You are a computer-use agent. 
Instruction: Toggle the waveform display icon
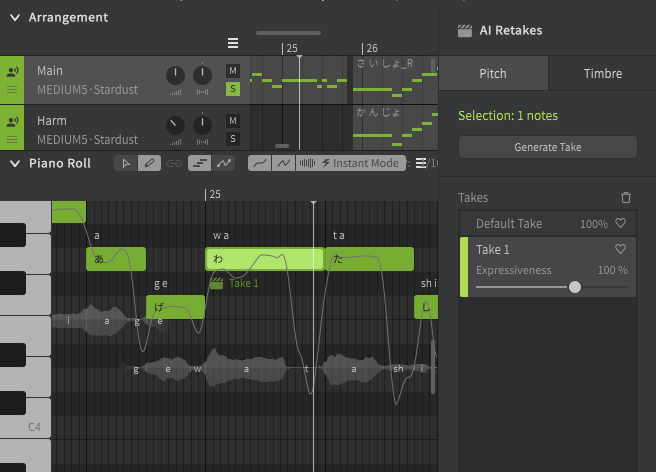pos(308,163)
